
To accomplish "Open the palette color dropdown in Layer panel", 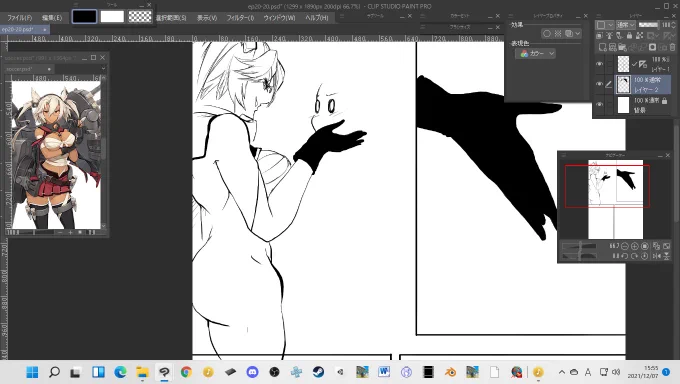I will pyautogui.click(x=605, y=25).
